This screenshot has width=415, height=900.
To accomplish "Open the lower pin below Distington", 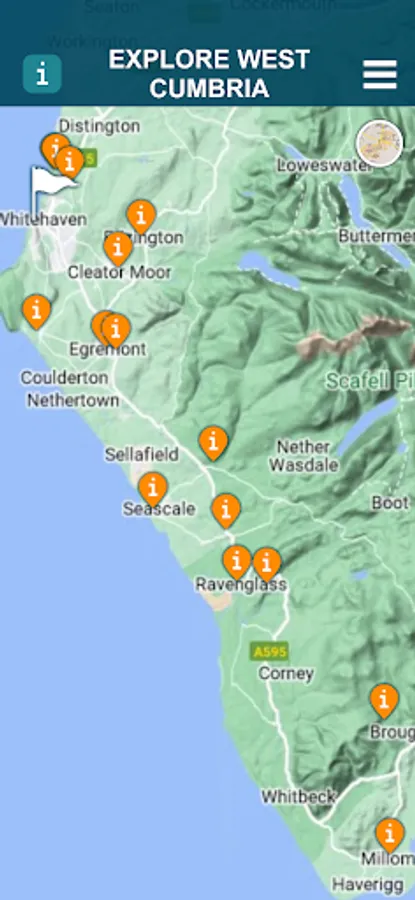I will 71,163.
